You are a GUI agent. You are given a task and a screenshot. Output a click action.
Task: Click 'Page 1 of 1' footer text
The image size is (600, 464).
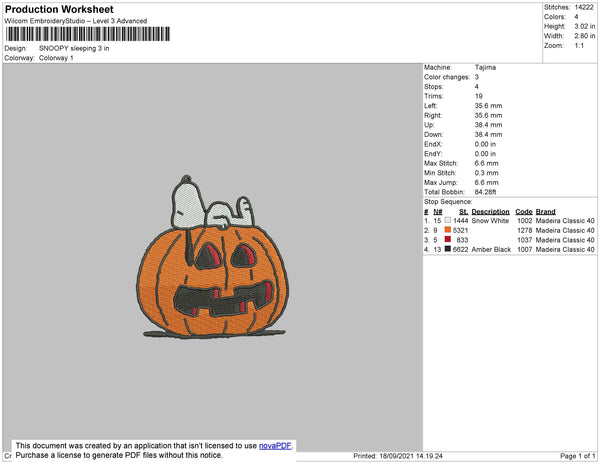tap(577, 456)
